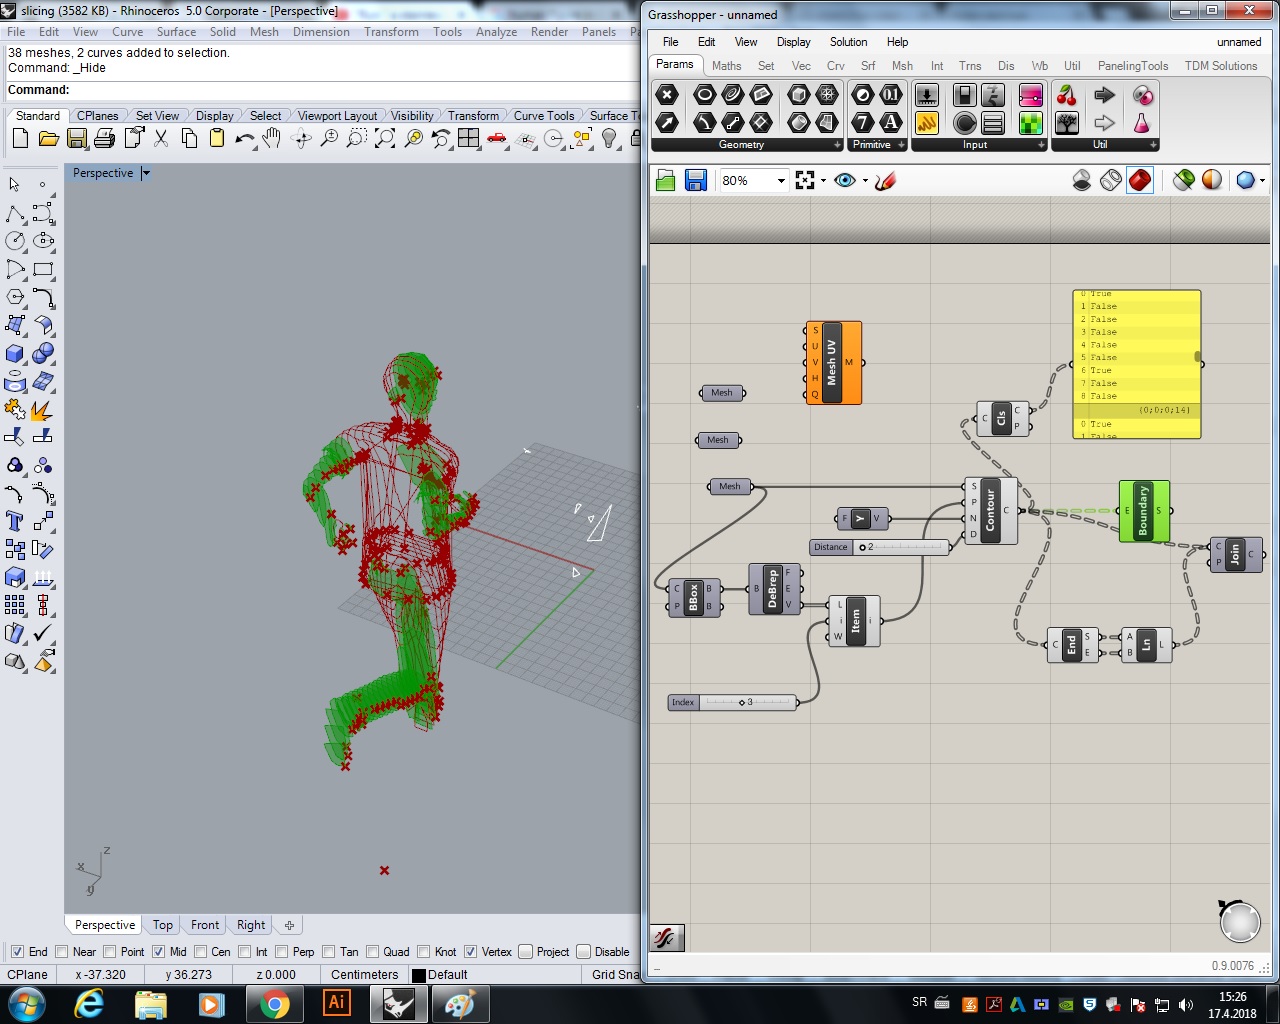Screen dimensions: 1280x1024
Task: Add a new viewport tab with plus button
Action: point(289,925)
